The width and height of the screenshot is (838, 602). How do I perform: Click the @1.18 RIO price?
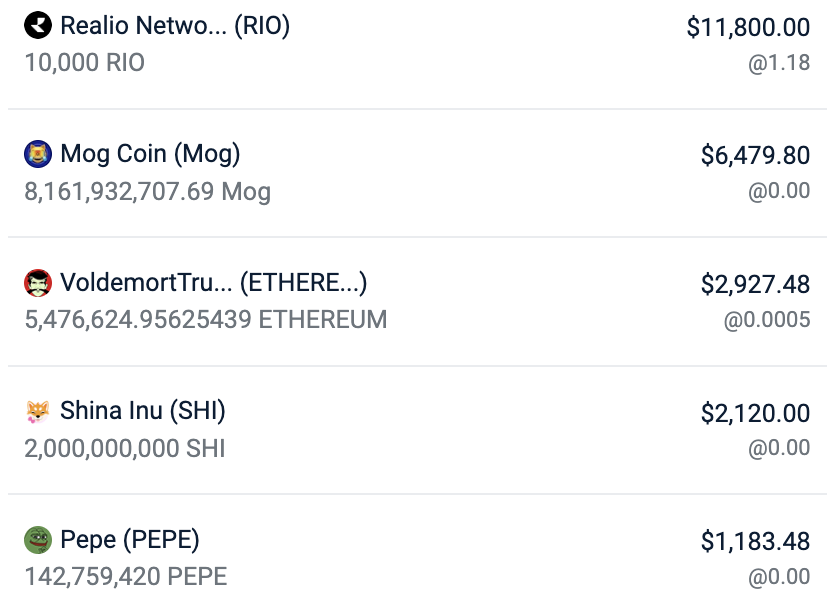tap(779, 63)
